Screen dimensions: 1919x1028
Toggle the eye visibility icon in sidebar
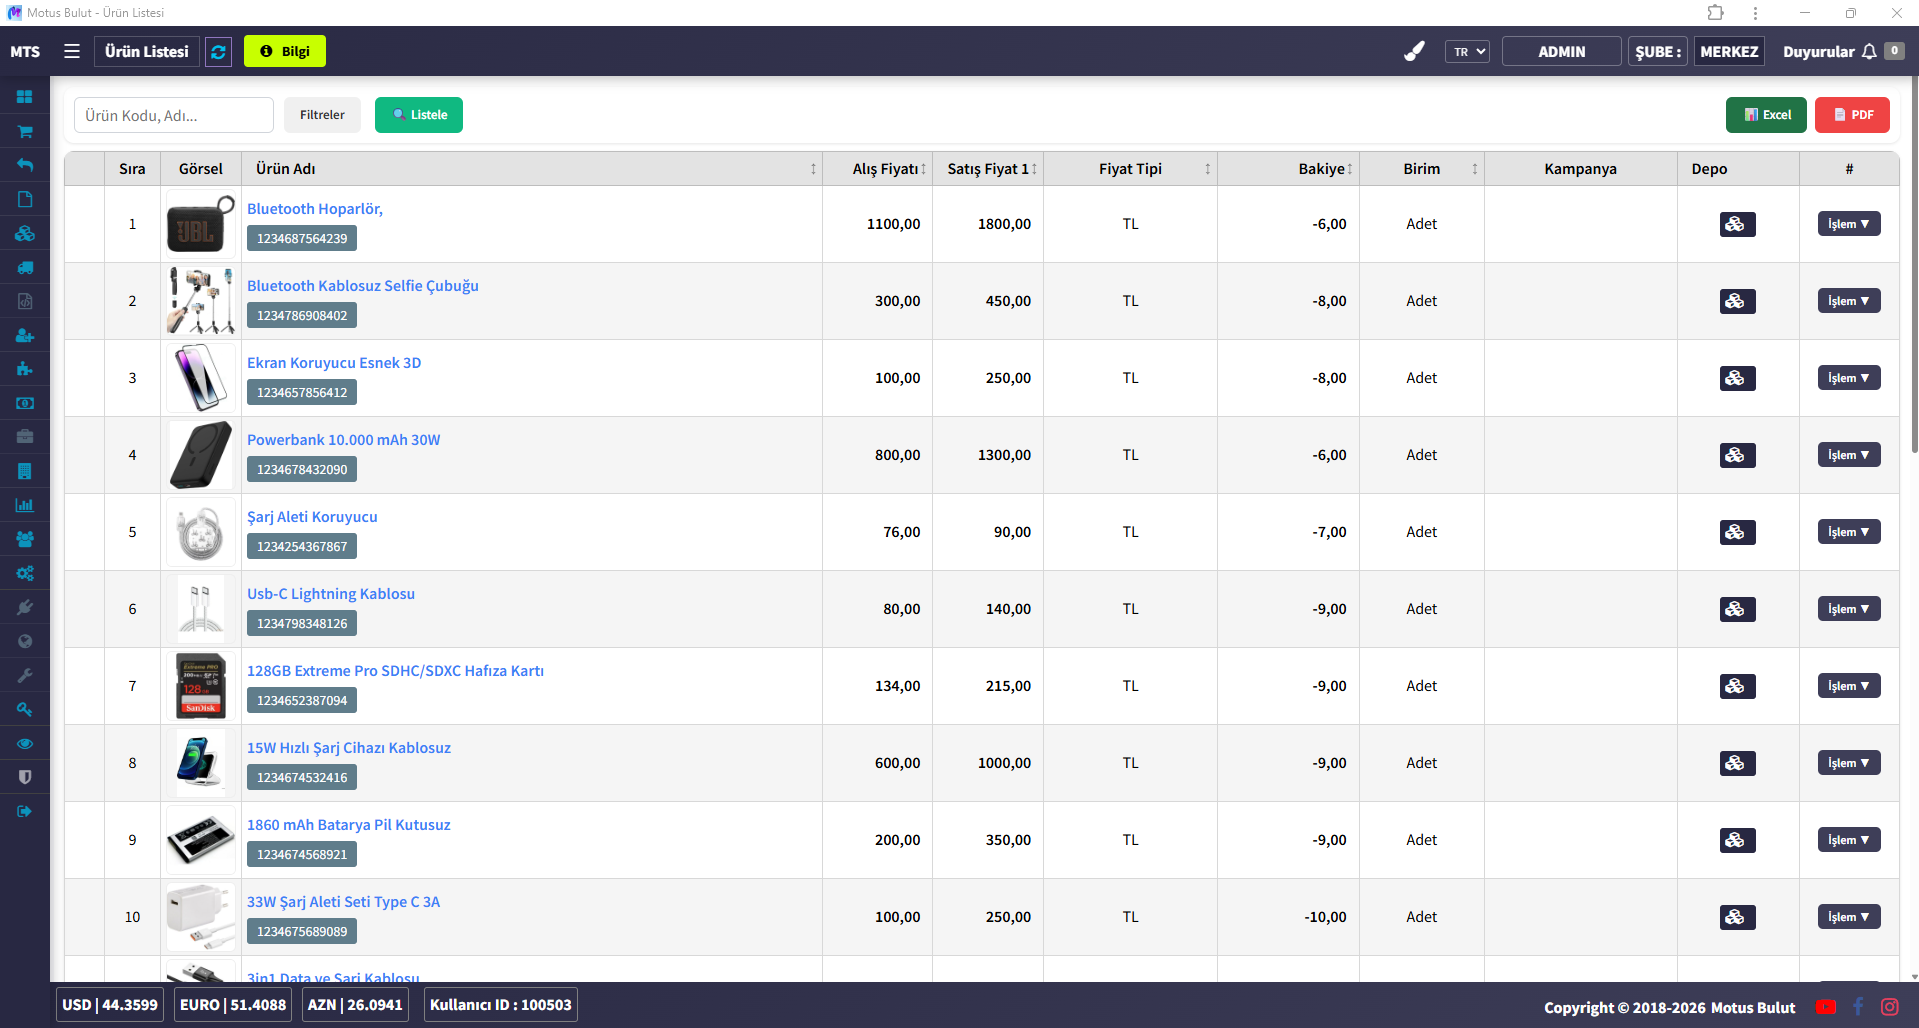25,743
